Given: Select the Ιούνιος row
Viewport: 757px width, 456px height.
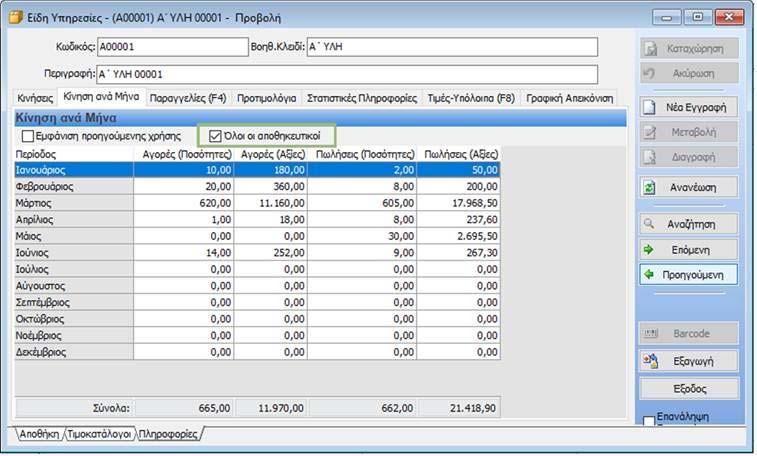Looking at the screenshot, I should 257,252.
